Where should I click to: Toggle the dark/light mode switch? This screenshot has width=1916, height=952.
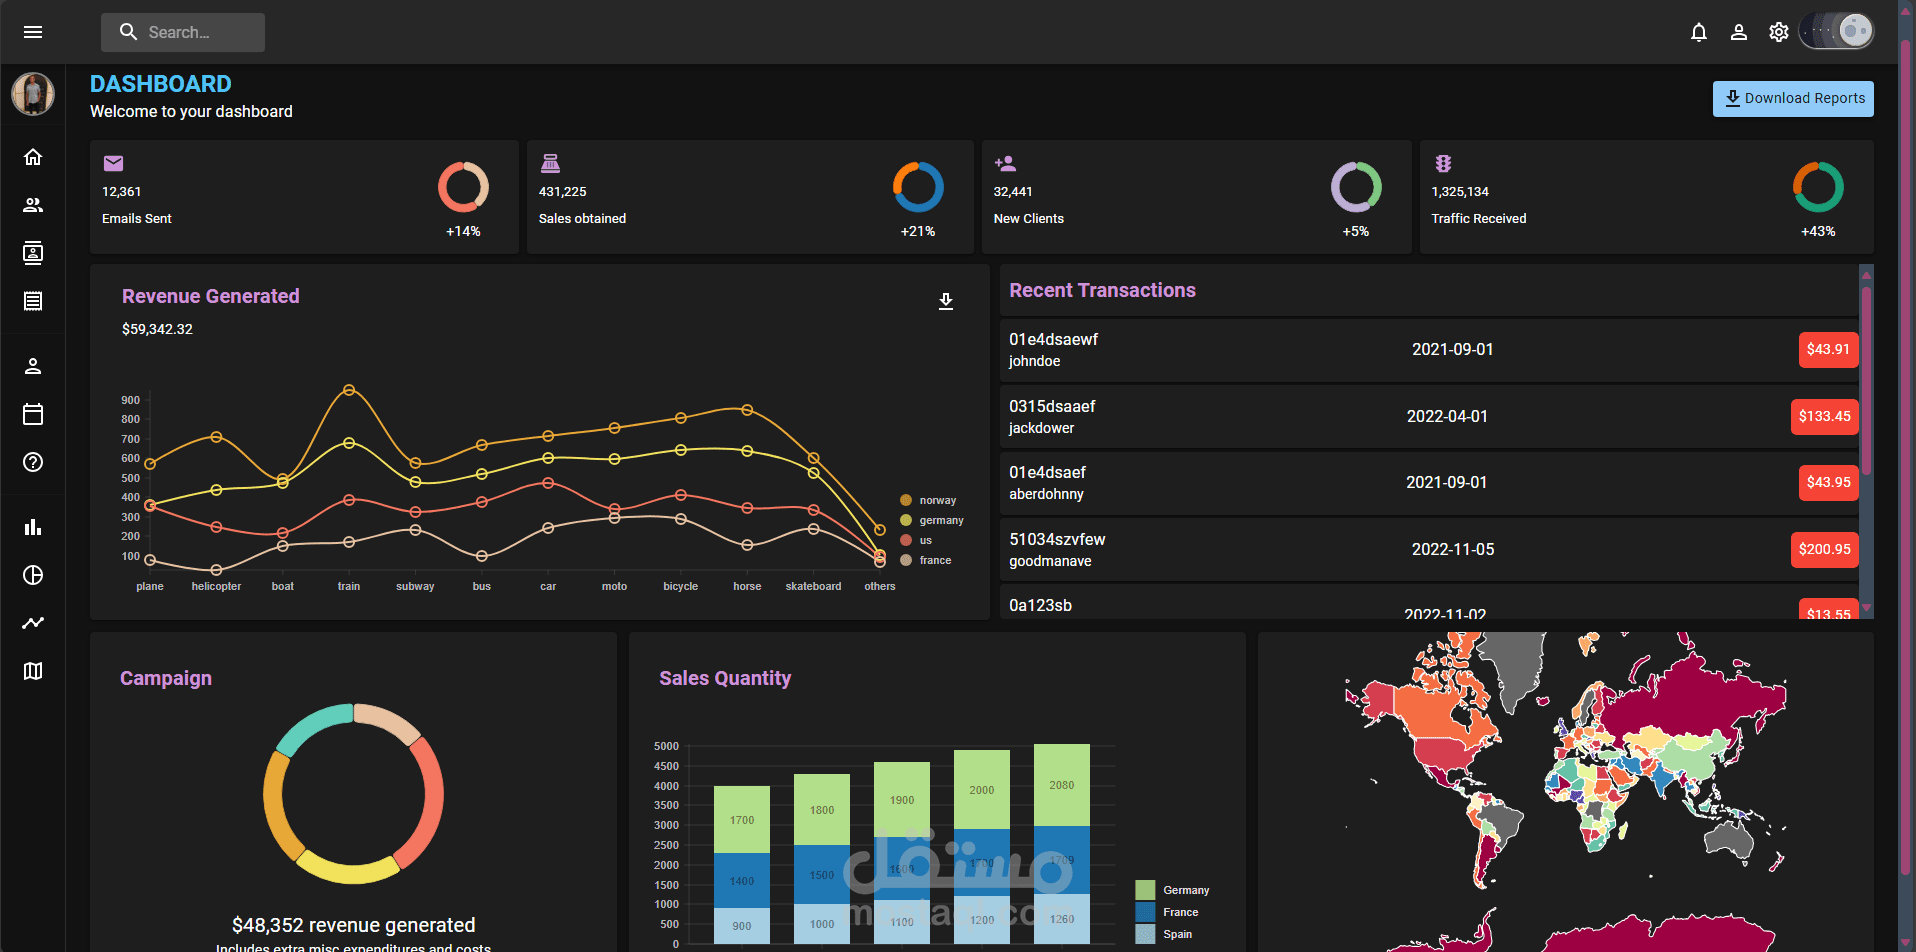pyautogui.click(x=1836, y=30)
